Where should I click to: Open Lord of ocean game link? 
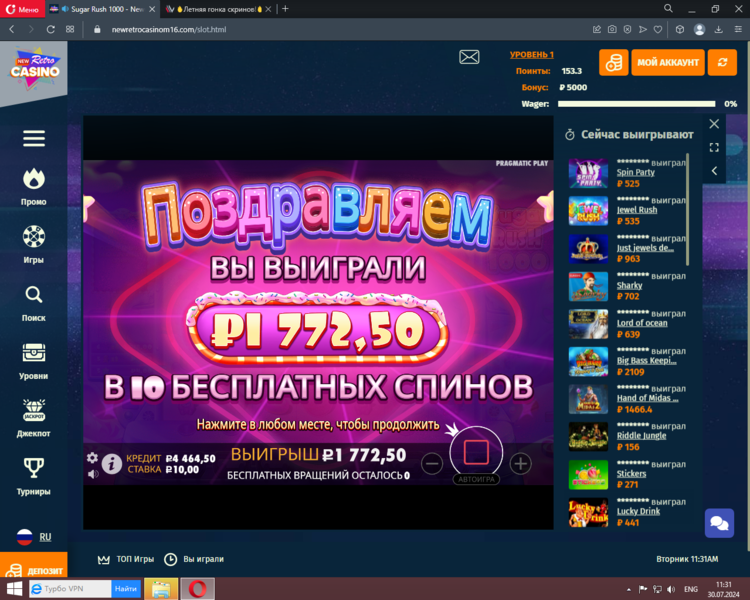point(642,323)
